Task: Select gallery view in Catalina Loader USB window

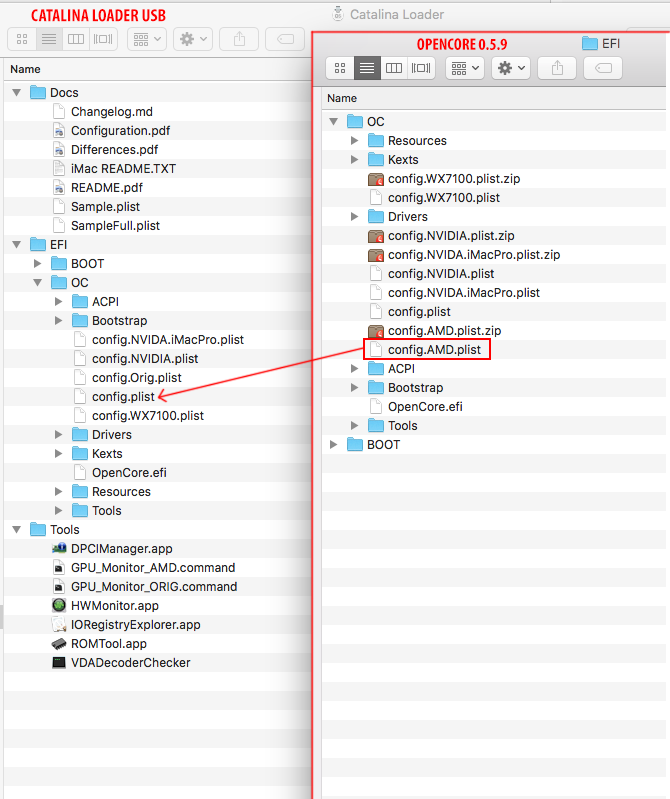Action: [x=103, y=39]
